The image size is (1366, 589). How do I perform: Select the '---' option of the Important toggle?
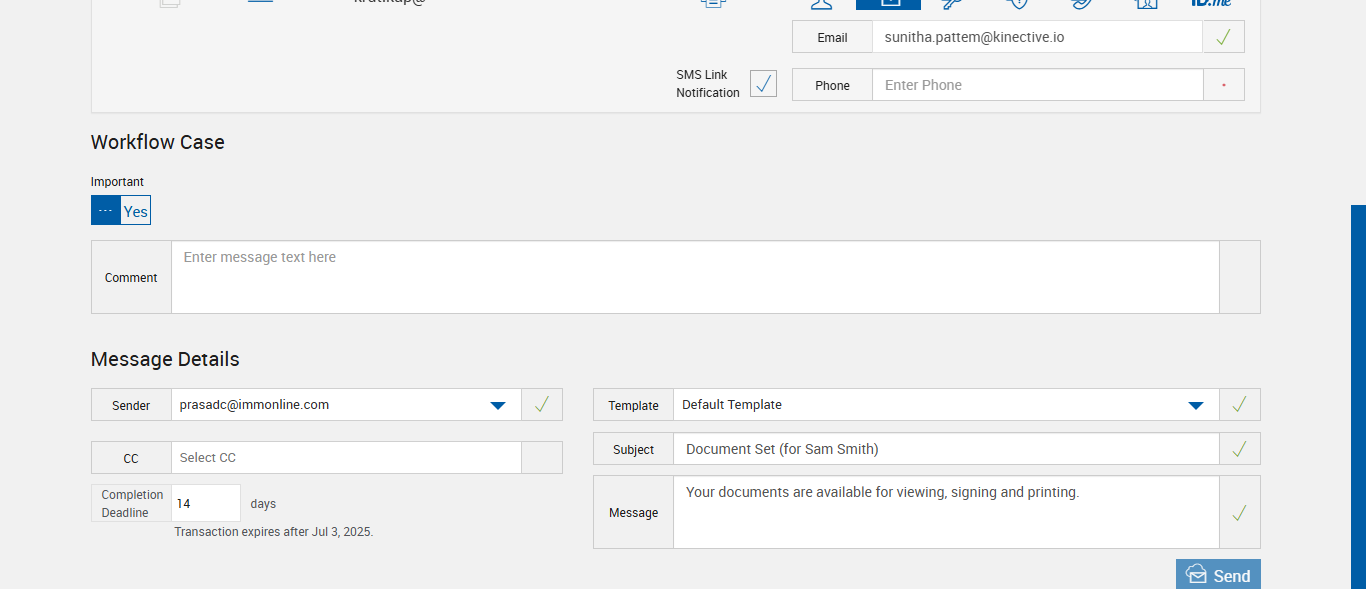coord(106,211)
